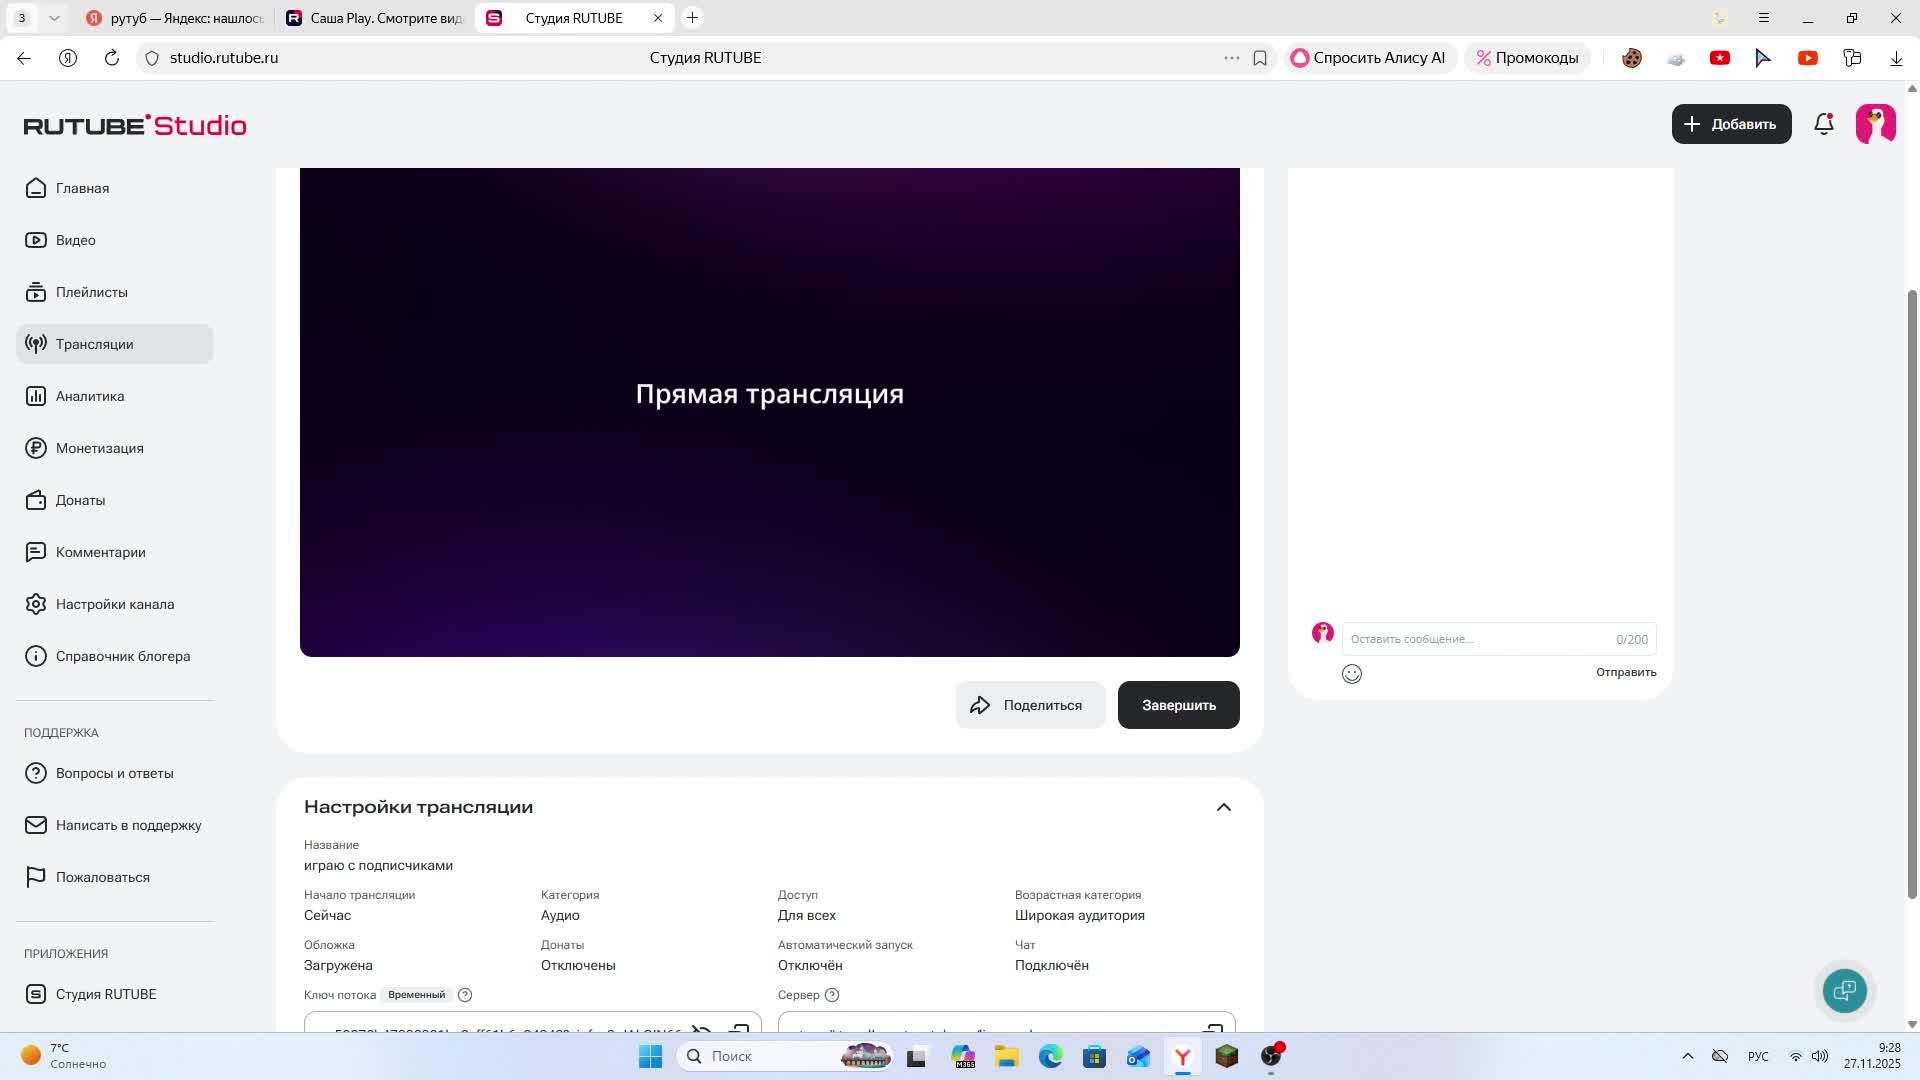The height and width of the screenshot is (1080, 1920).
Task: Open the browser tab list dropdown arrow
Action: [54, 18]
